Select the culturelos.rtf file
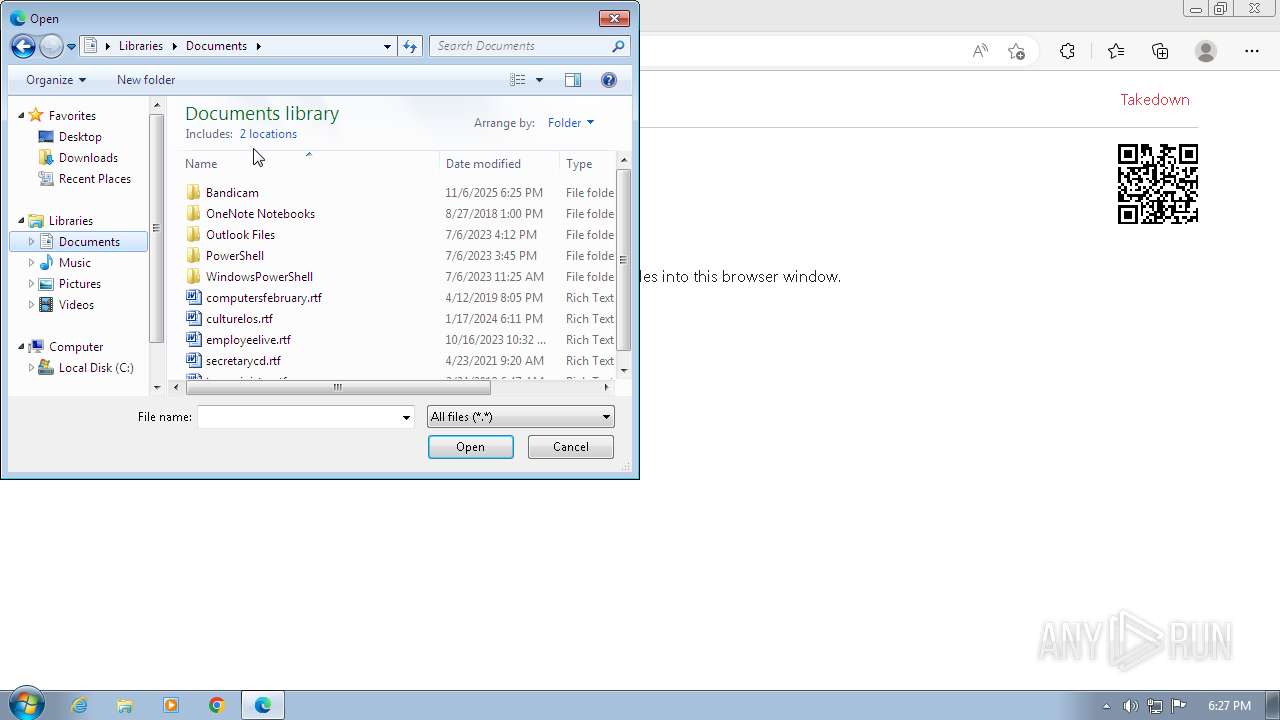The height and width of the screenshot is (720, 1280). (239, 319)
